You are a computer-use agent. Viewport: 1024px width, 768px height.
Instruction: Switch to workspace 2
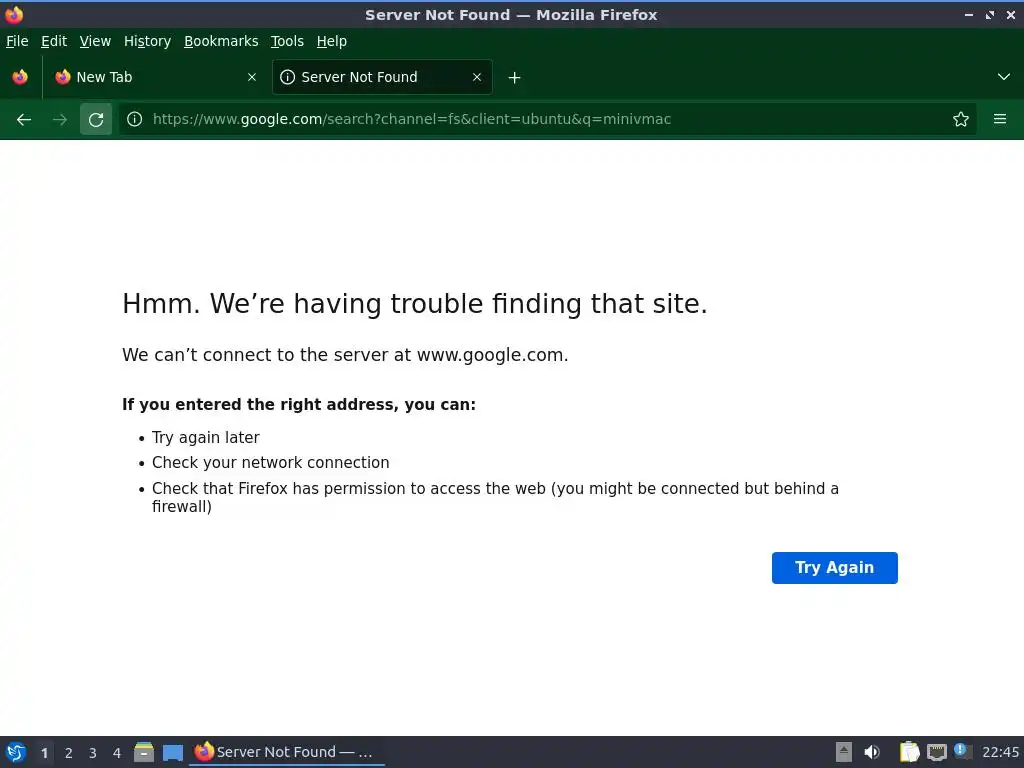coord(69,753)
